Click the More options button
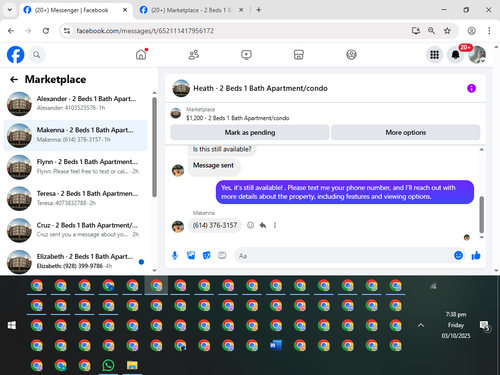500x375 pixels. tap(406, 132)
